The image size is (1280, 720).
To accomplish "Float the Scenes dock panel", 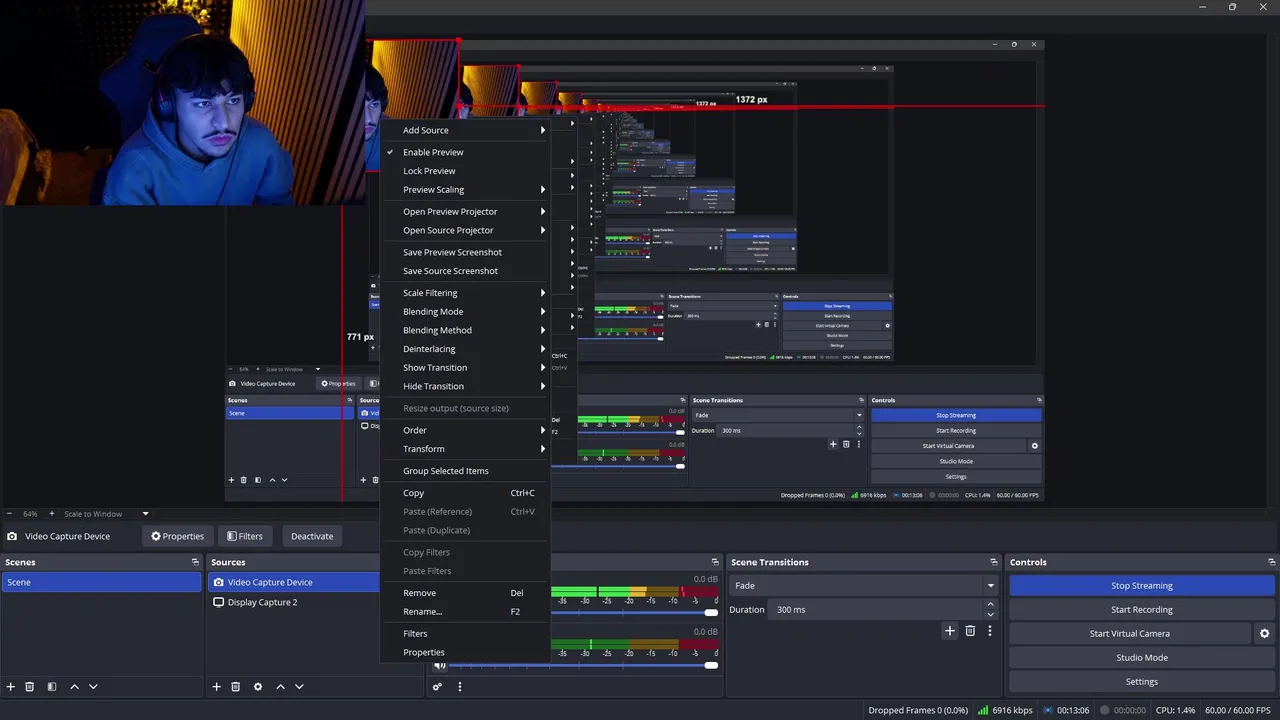I will (195, 562).
